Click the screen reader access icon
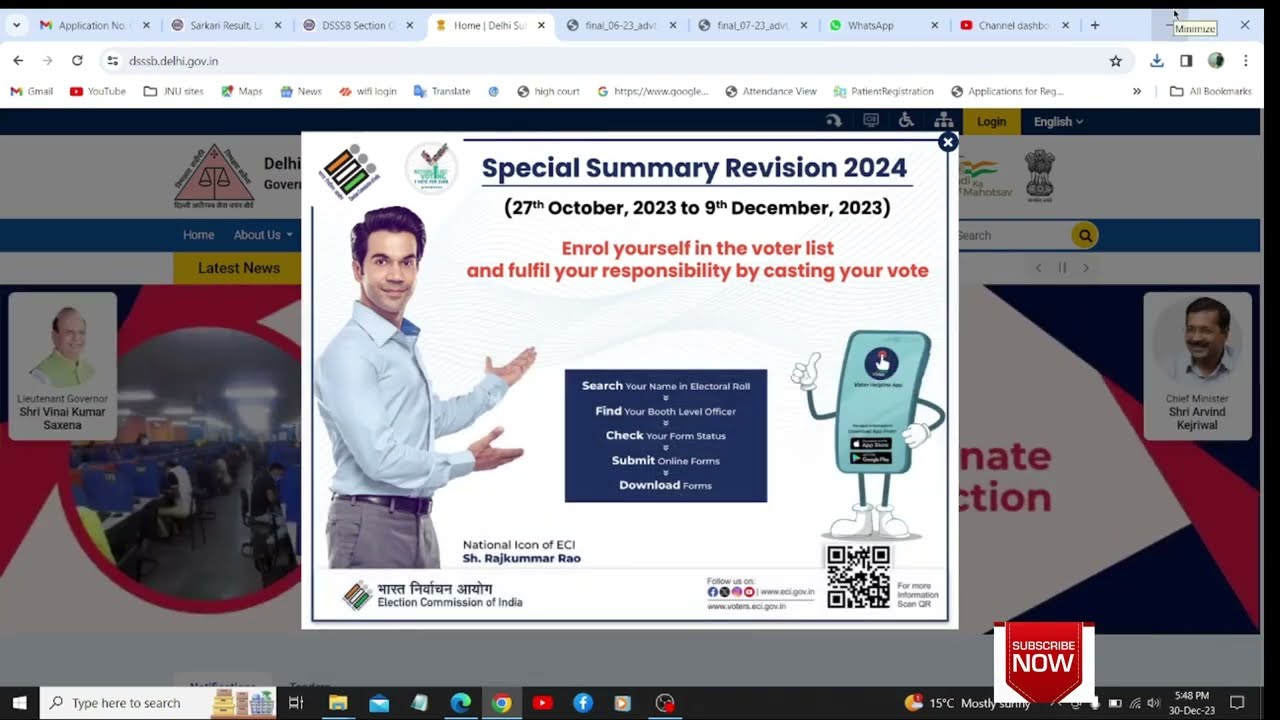Image resolution: width=1280 pixels, height=720 pixels. [x=870, y=121]
